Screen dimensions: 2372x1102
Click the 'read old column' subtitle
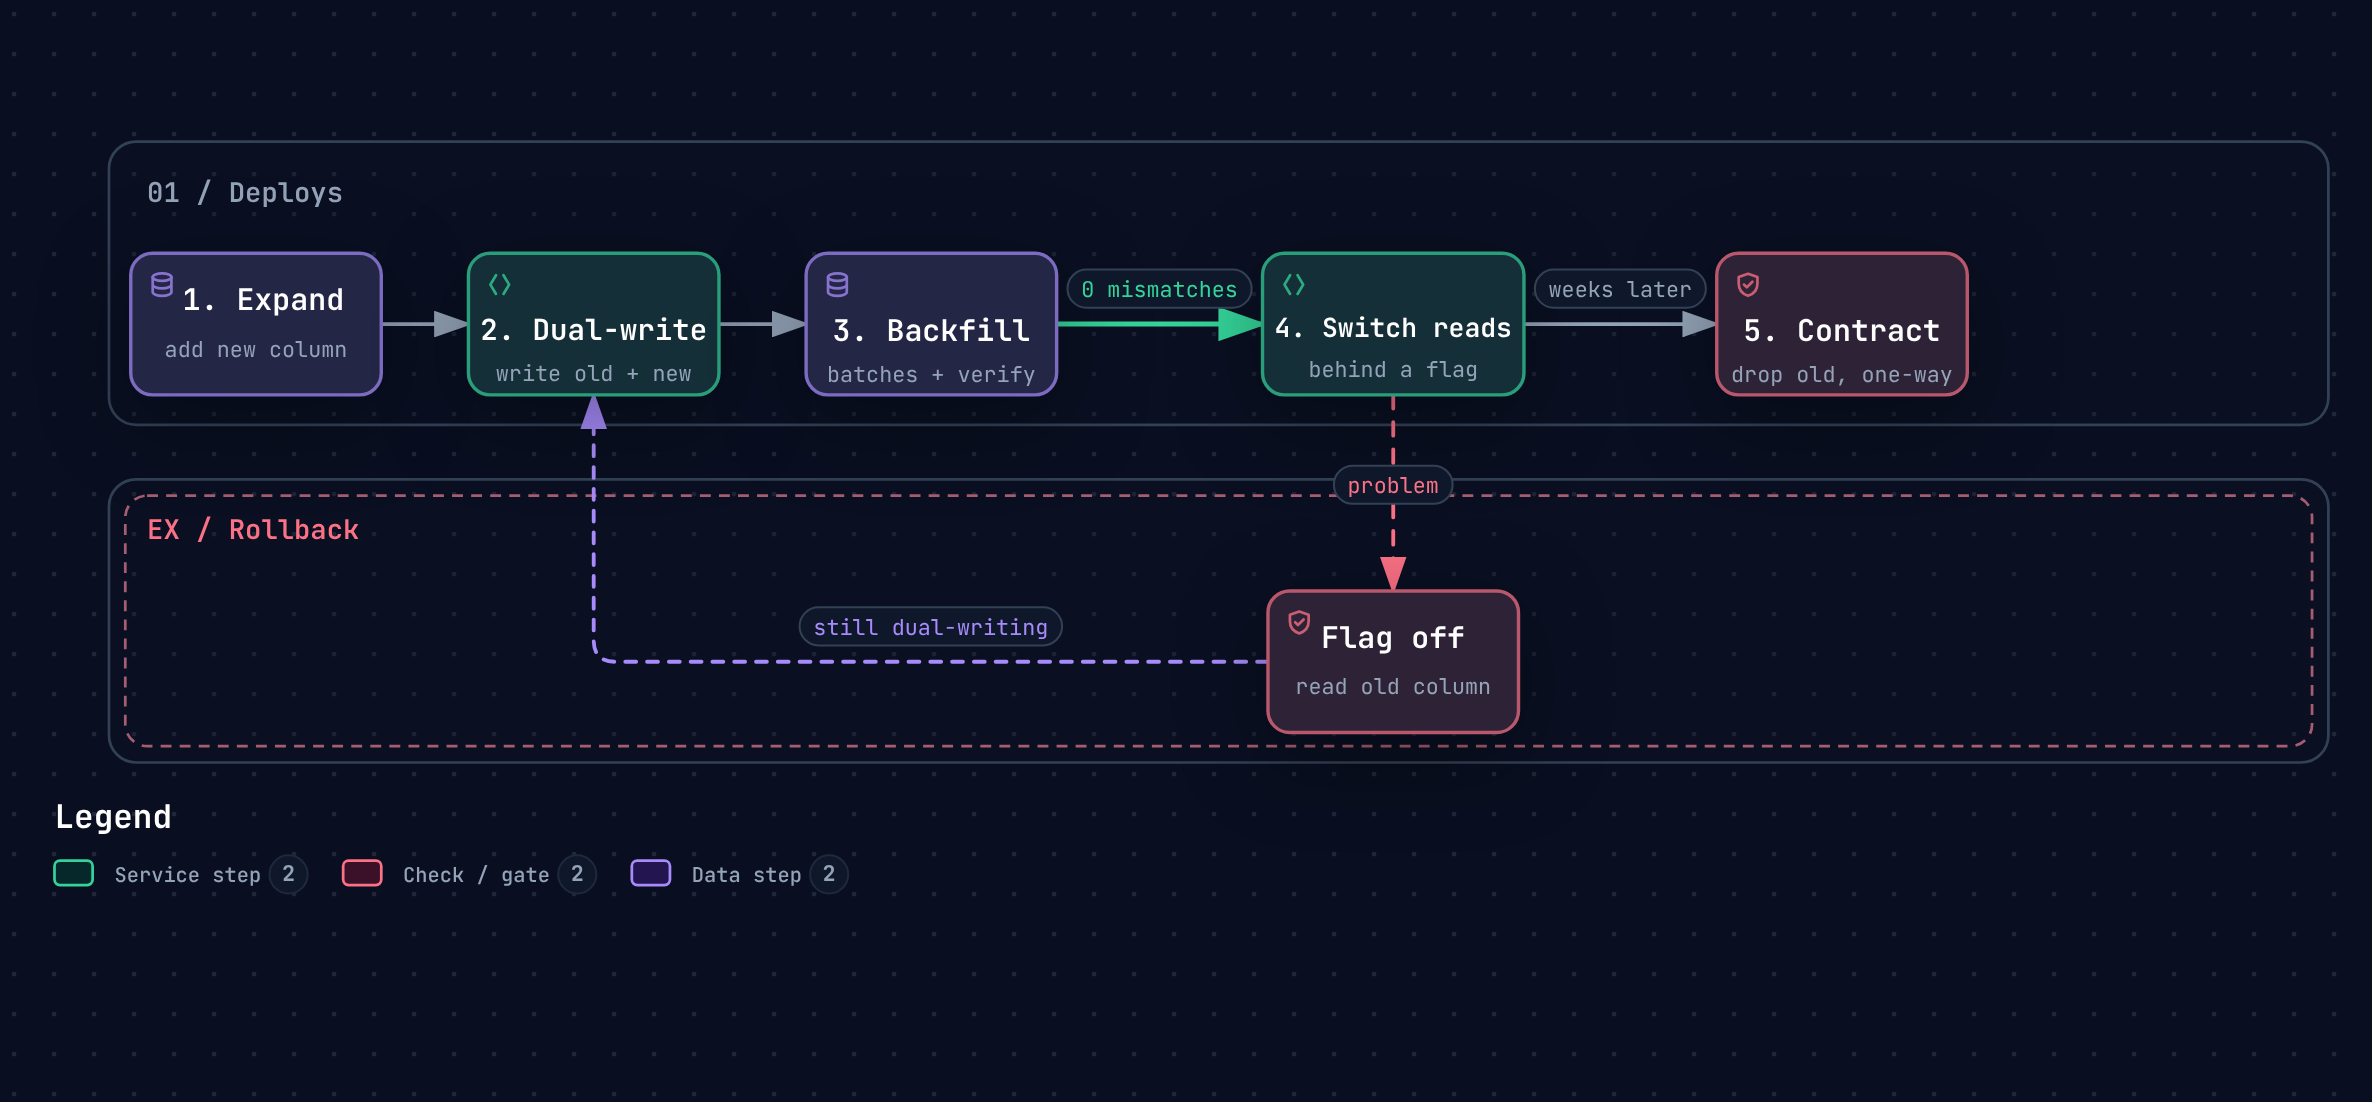(1393, 687)
